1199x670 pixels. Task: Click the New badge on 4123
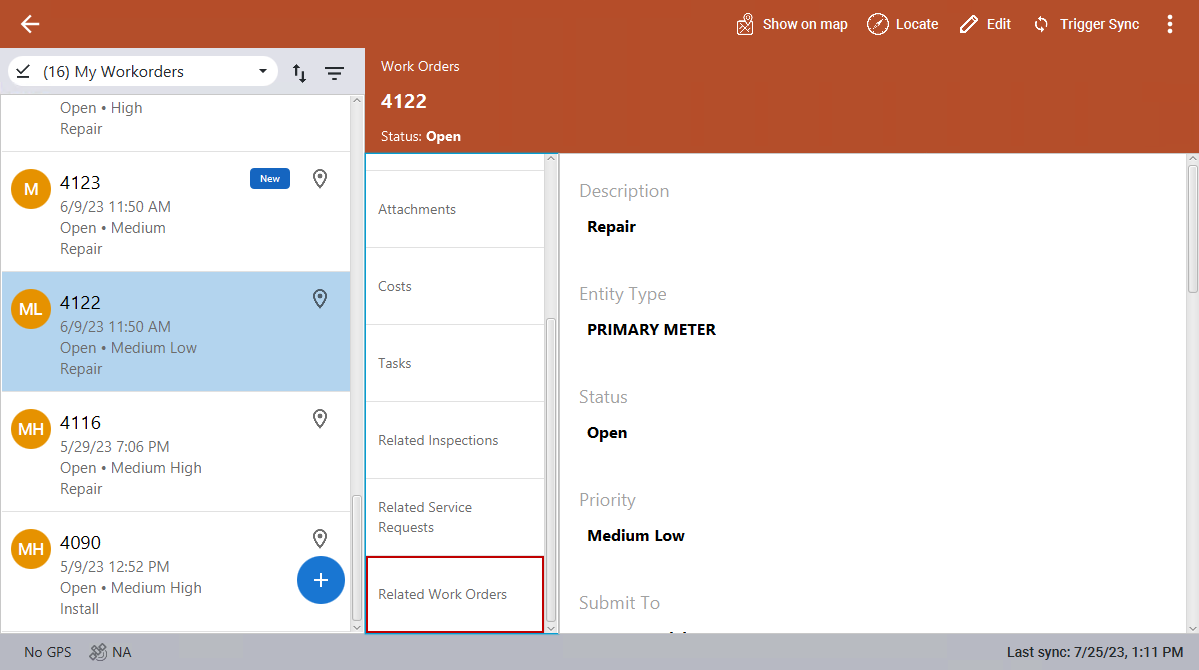click(x=270, y=178)
